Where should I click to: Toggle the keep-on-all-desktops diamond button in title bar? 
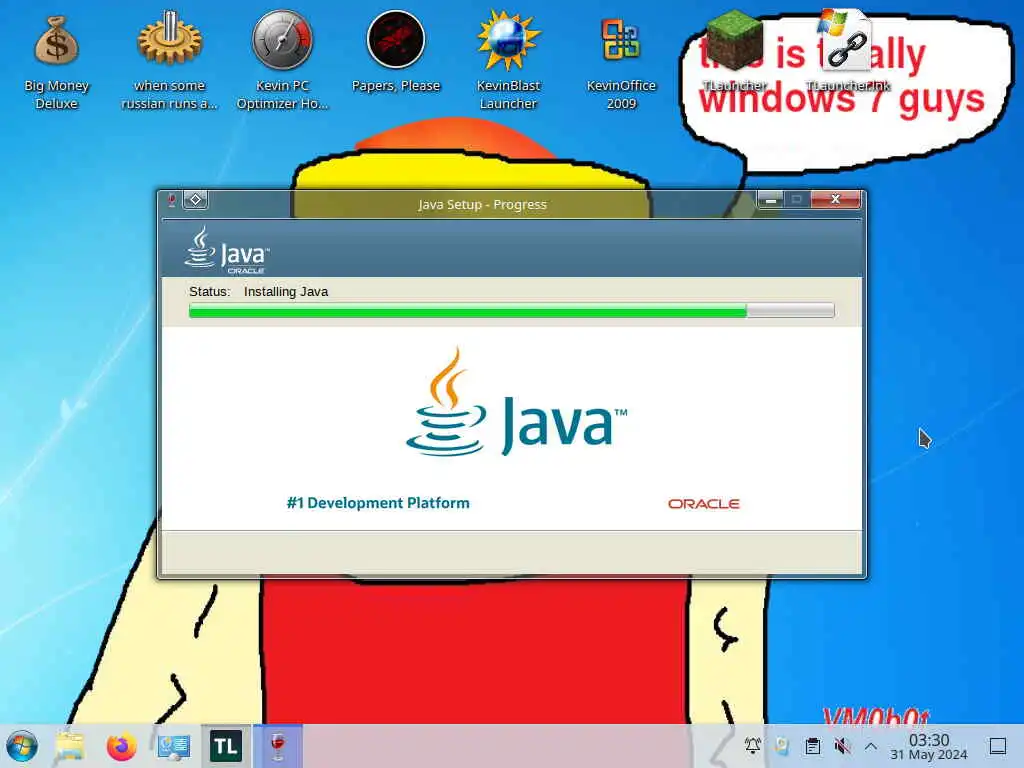click(x=195, y=199)
